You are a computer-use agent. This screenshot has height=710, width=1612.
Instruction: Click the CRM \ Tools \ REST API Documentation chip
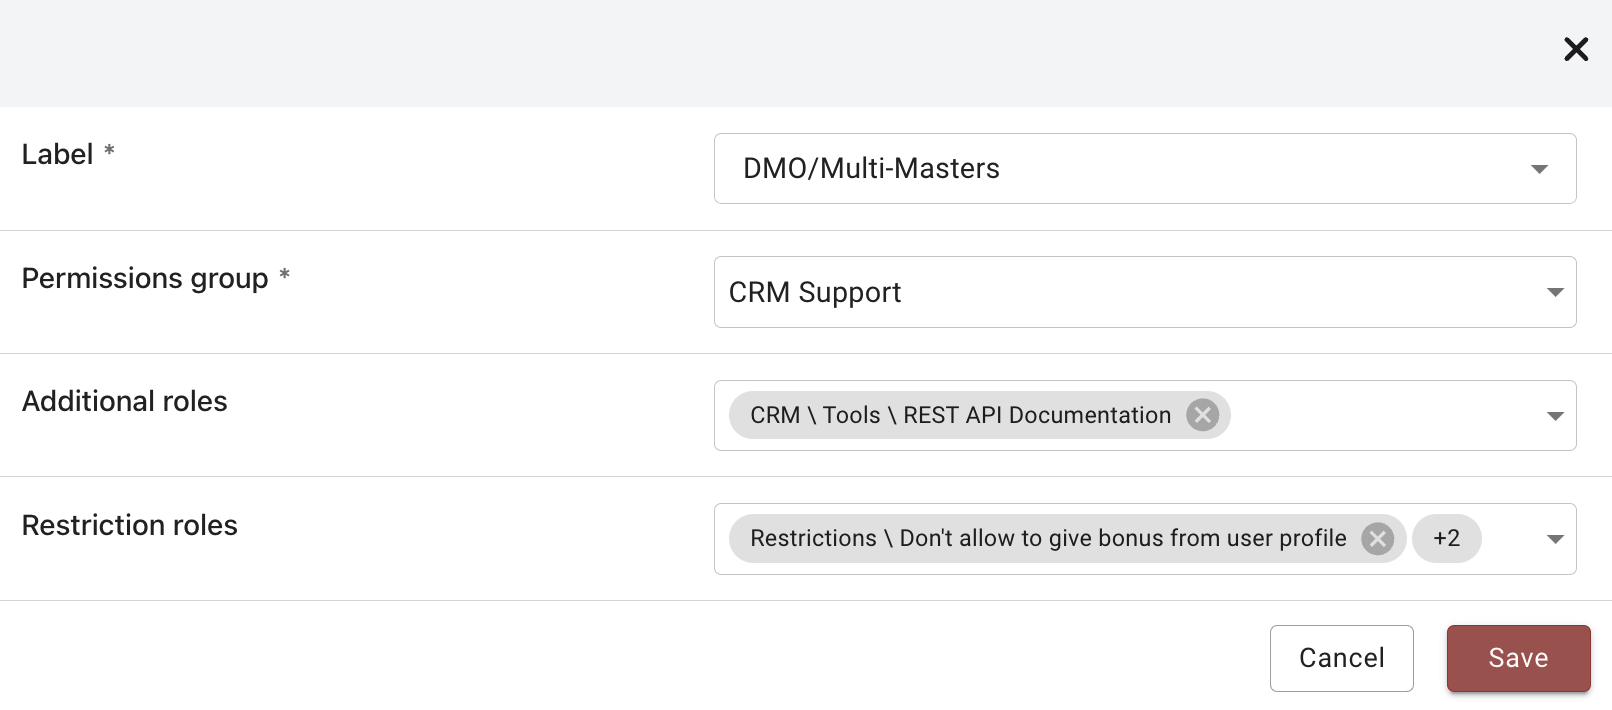(x=960, y=415)
